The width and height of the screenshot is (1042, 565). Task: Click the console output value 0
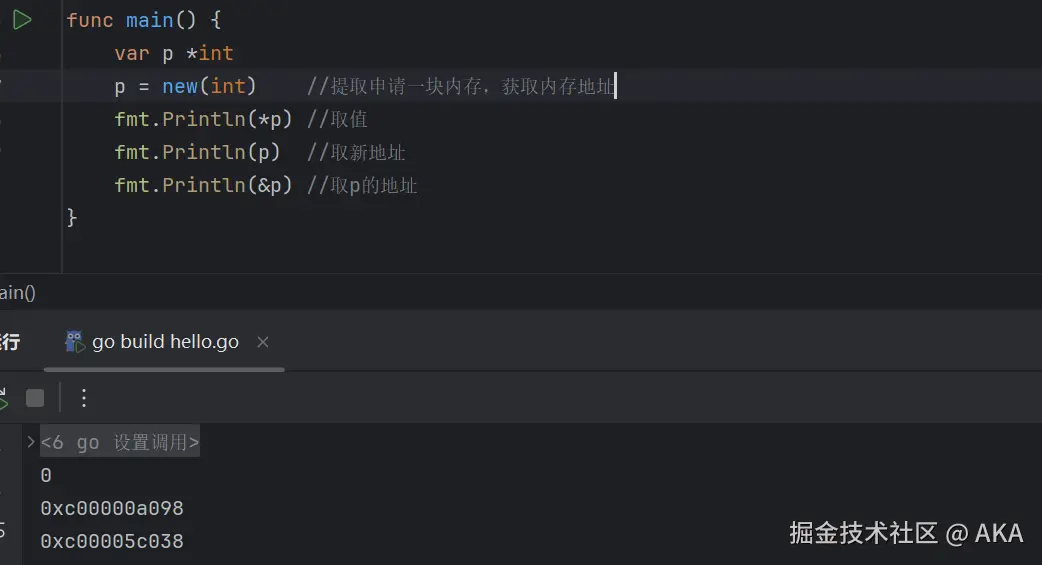(x=46, y=475)
